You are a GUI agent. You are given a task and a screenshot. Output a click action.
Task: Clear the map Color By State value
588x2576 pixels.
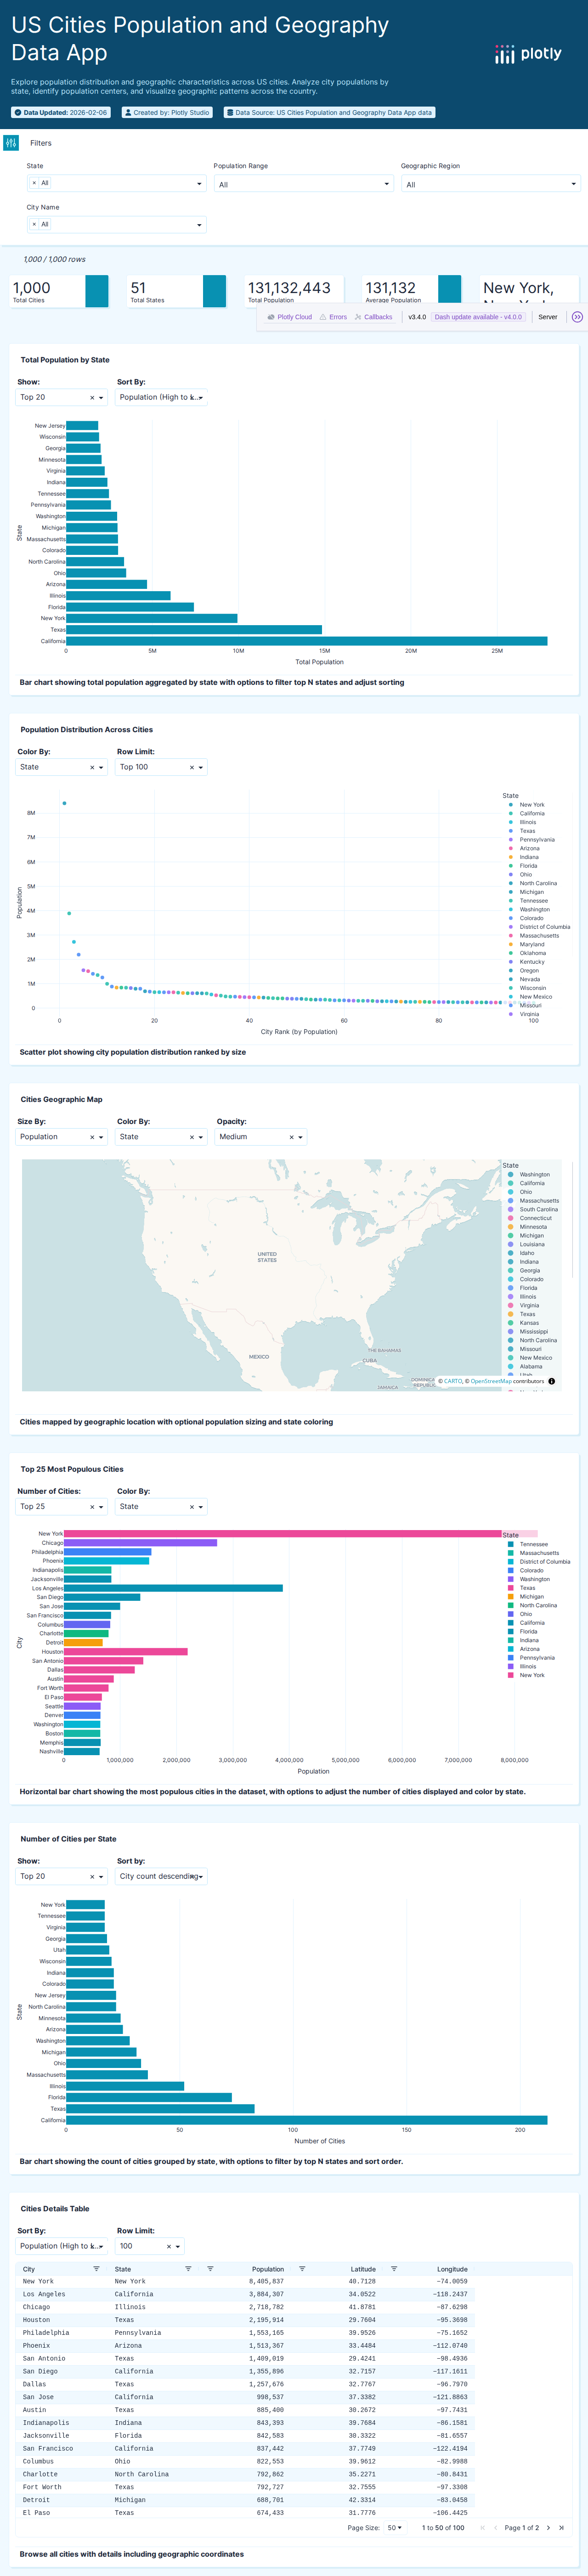point(192,1137)
